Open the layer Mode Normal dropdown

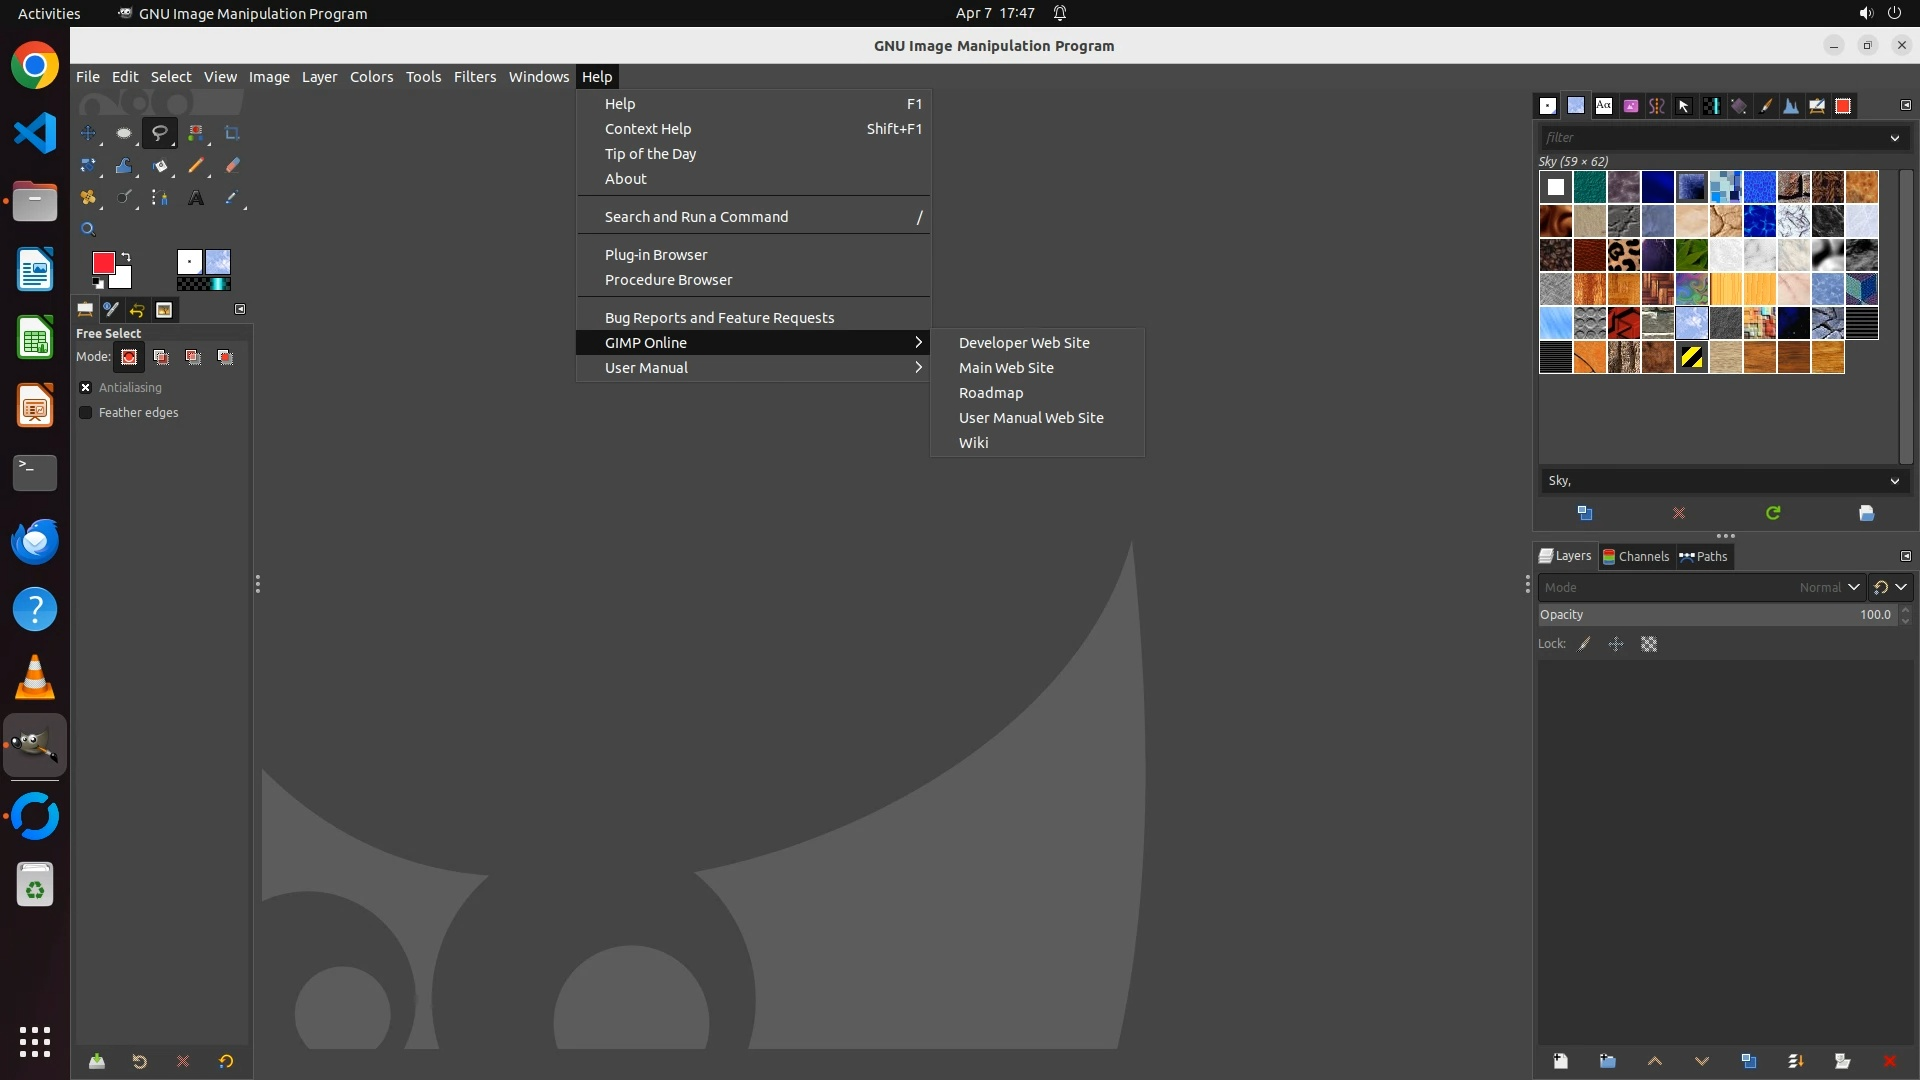point(1828,588)
